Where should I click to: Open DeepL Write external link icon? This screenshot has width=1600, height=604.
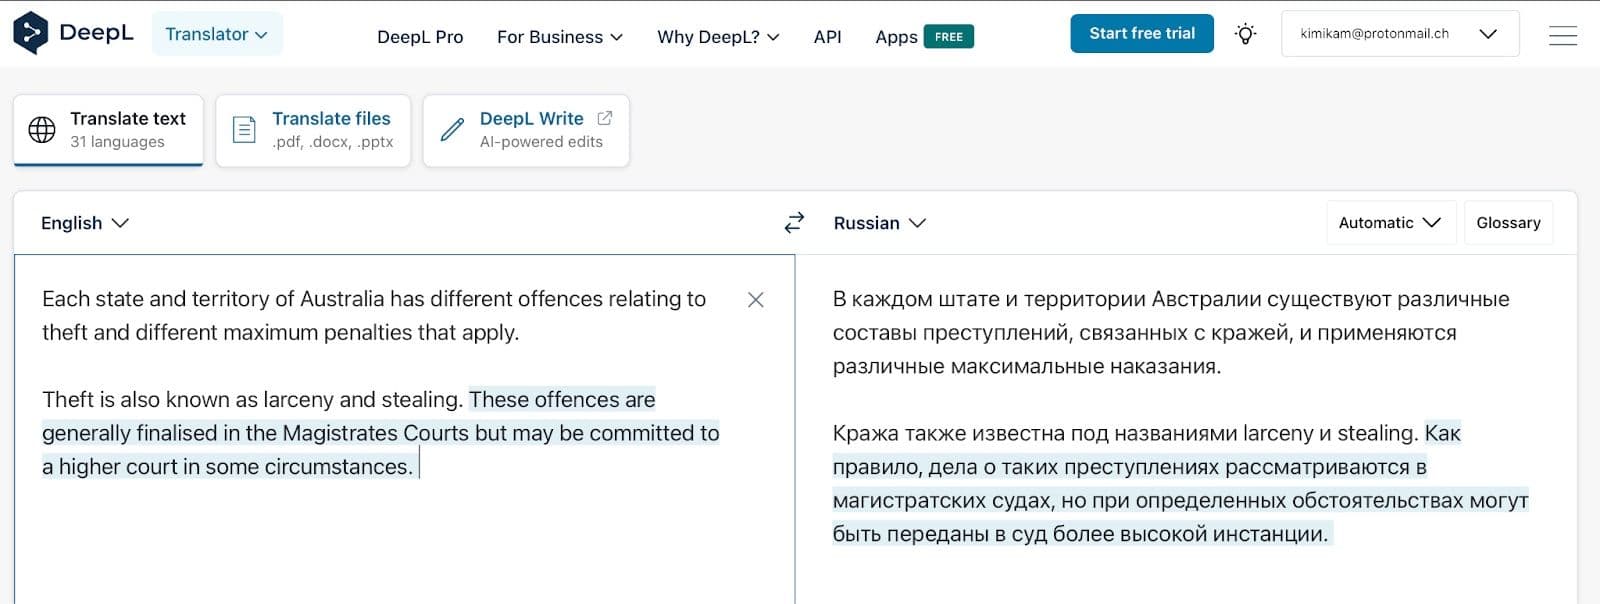click(x=605, y=118)
